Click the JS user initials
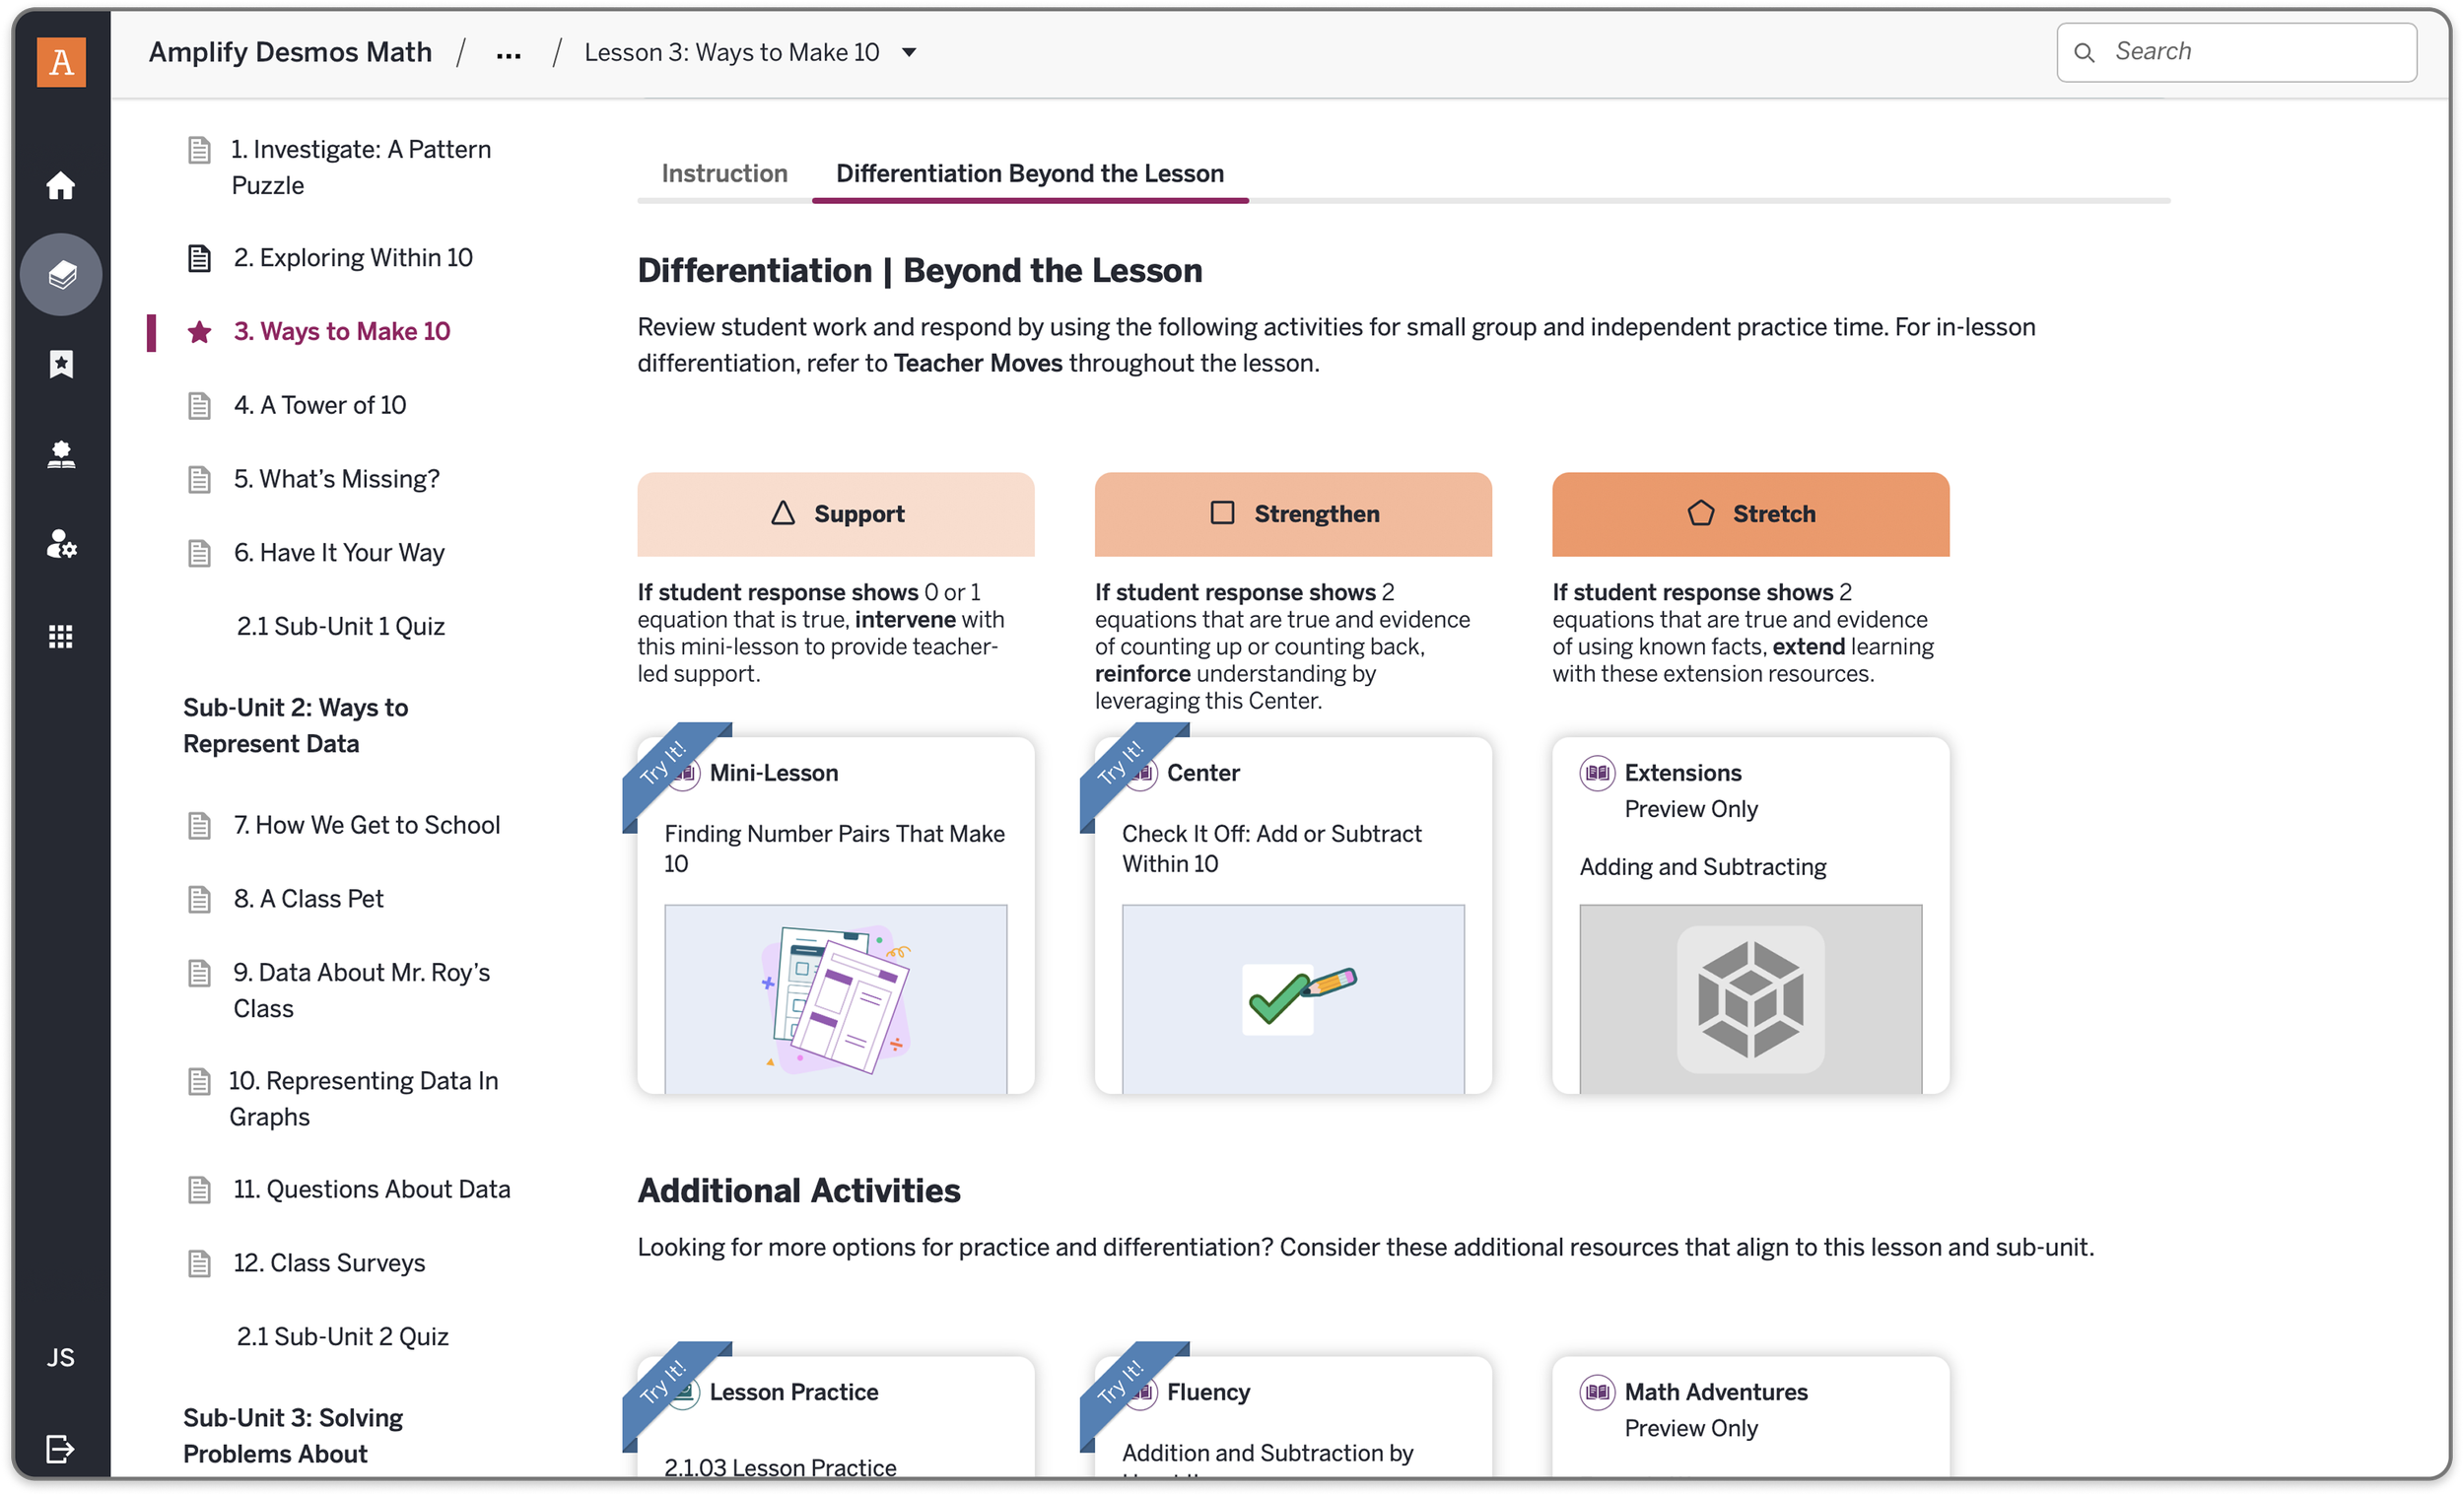This screenshot has height=1496, width=2464. click(x=61, y=1357)
